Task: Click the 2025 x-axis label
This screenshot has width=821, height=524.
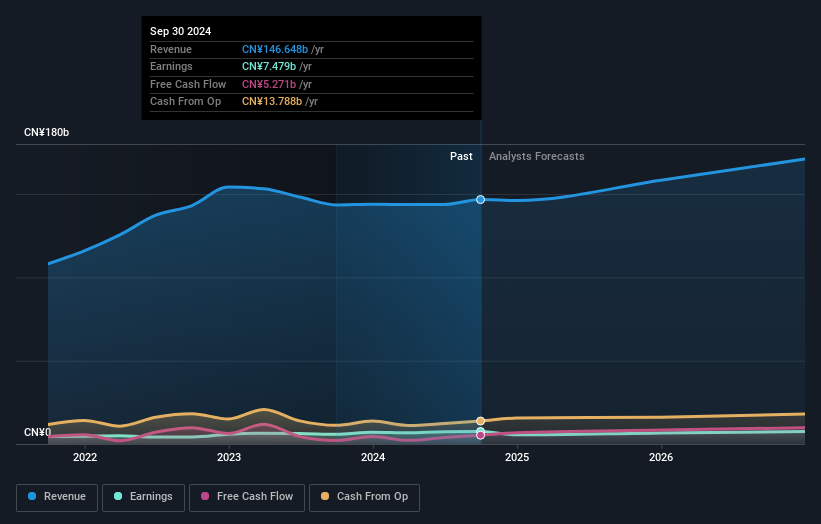Action: (x=517, y=457)
